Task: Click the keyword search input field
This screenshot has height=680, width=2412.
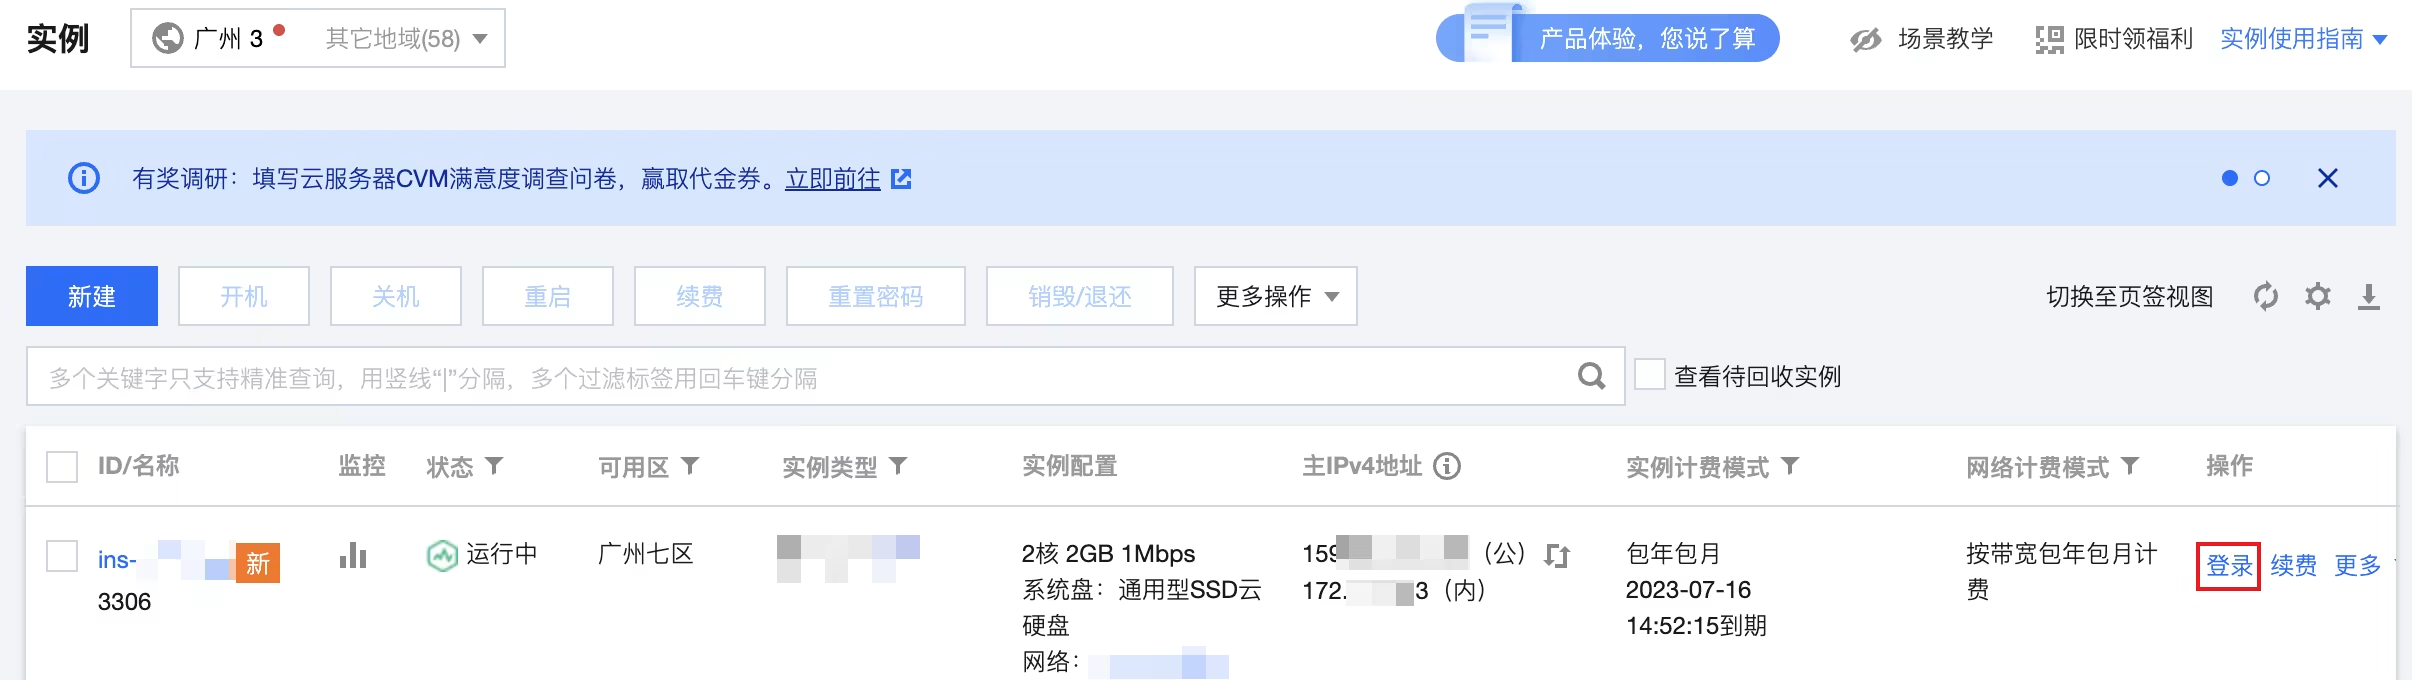Action: point(800,377)
